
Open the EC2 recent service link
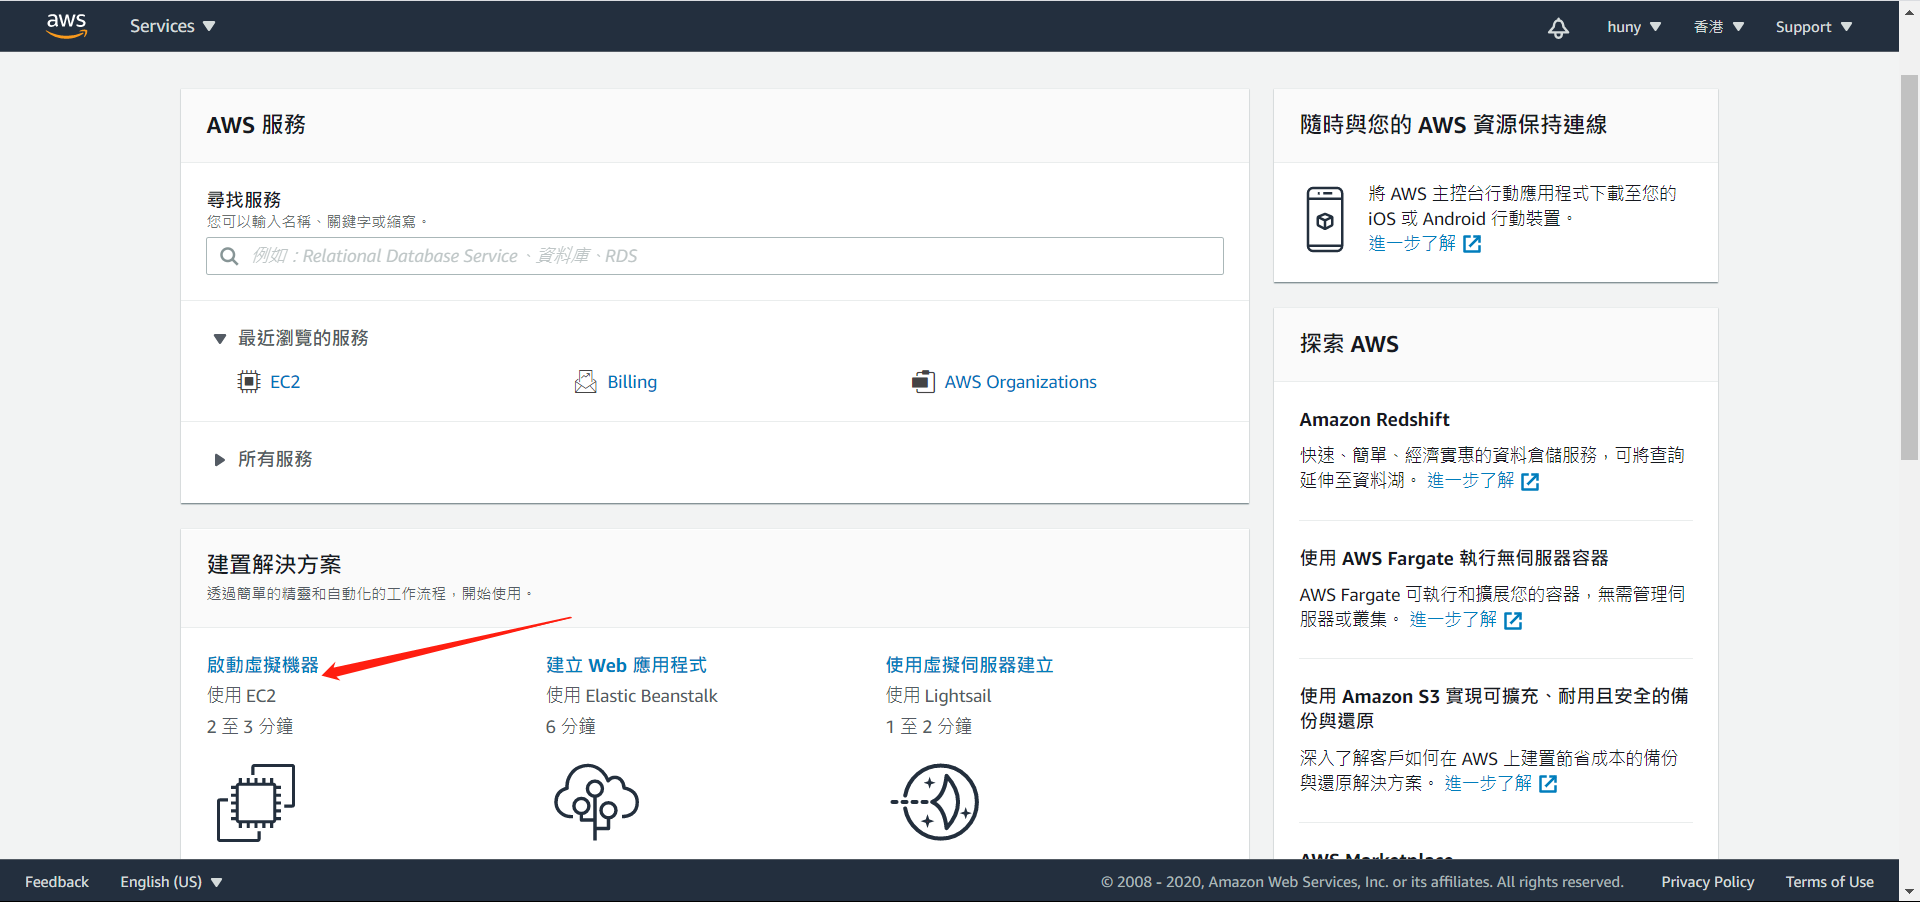[285, 382]
